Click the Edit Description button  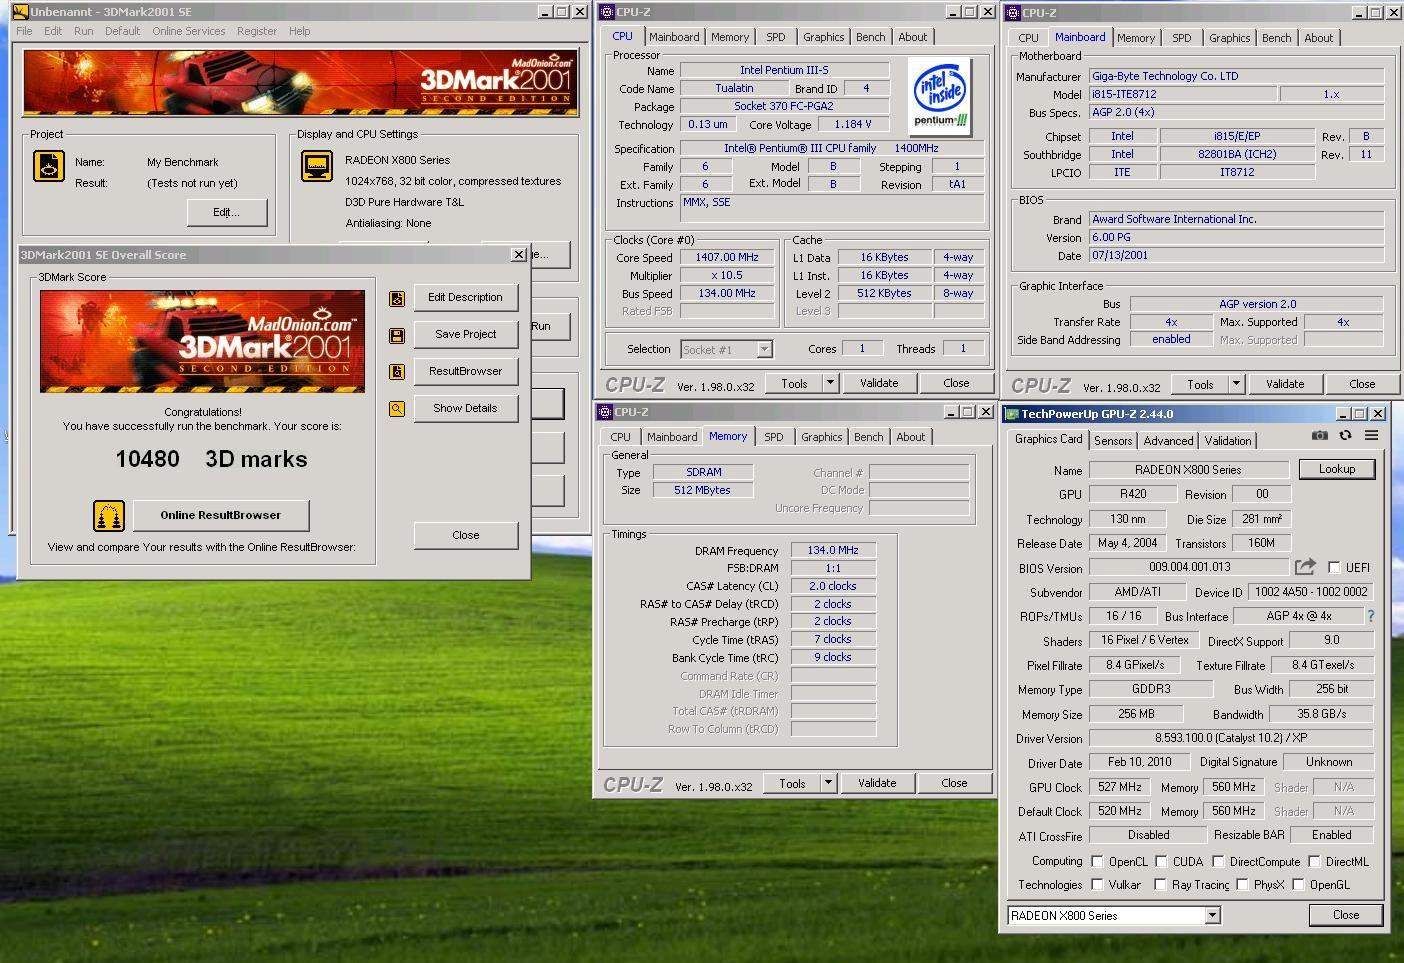pos(465,297)
